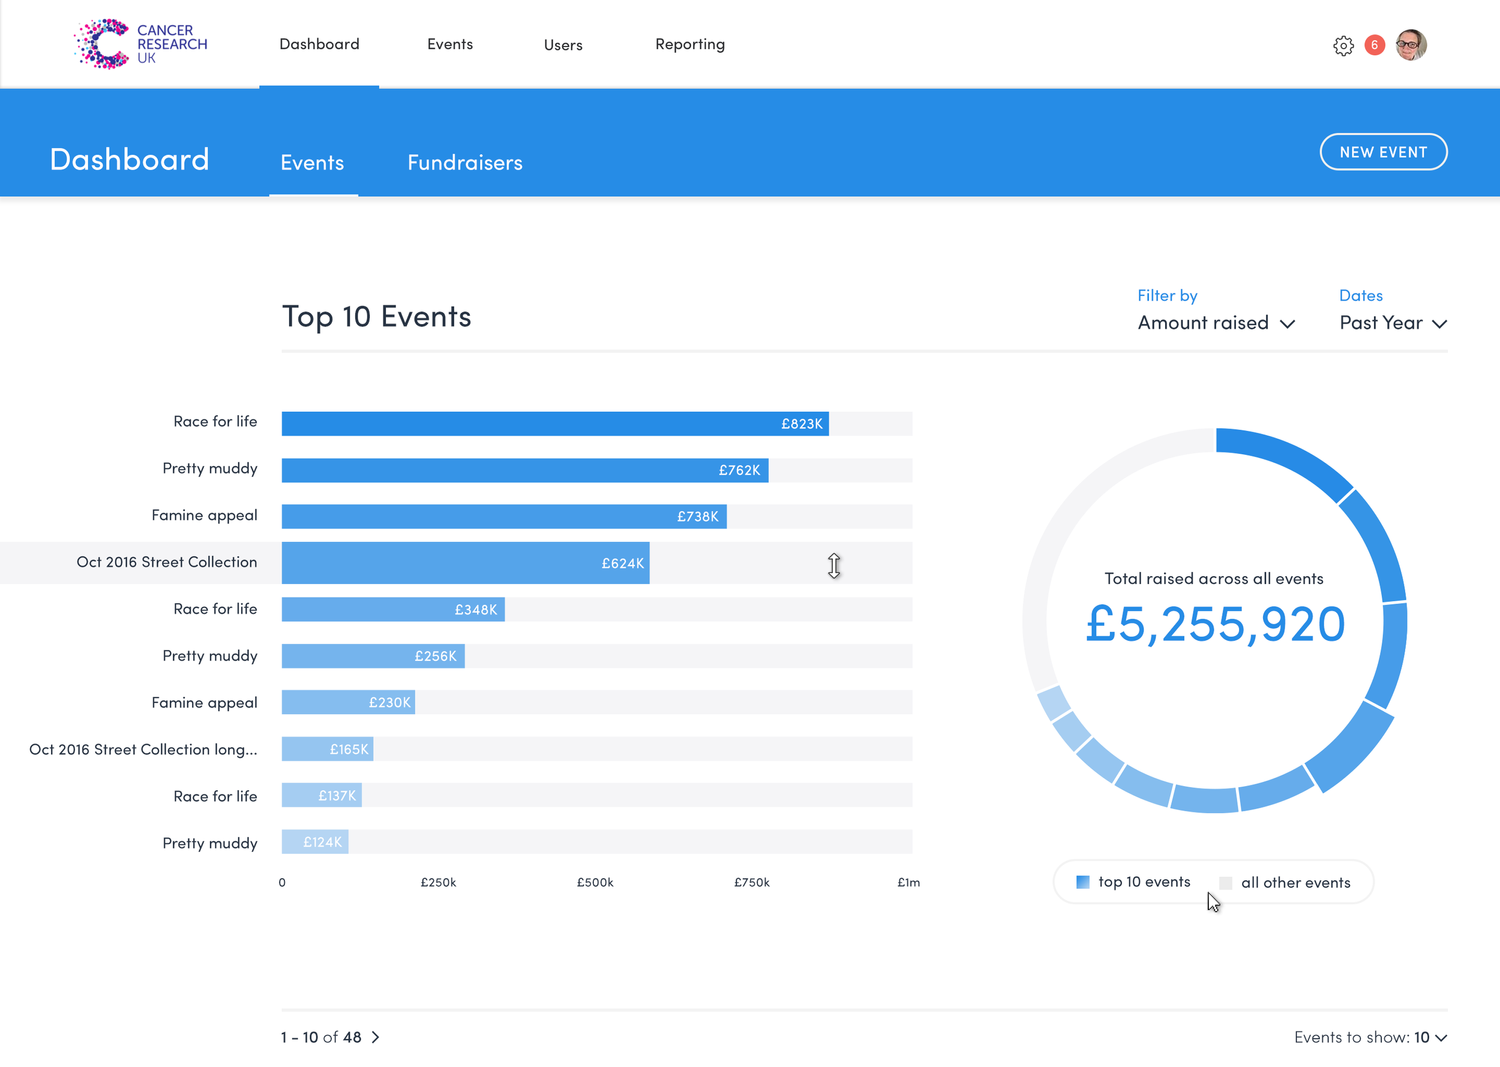This screenshot has height=1067, width=1500.
Task: Open the settings gear icon
Action: [1344, 45]
